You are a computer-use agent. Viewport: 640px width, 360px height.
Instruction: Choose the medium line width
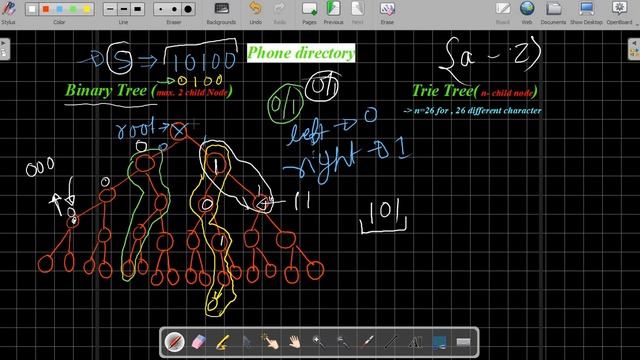click(124, 9)
